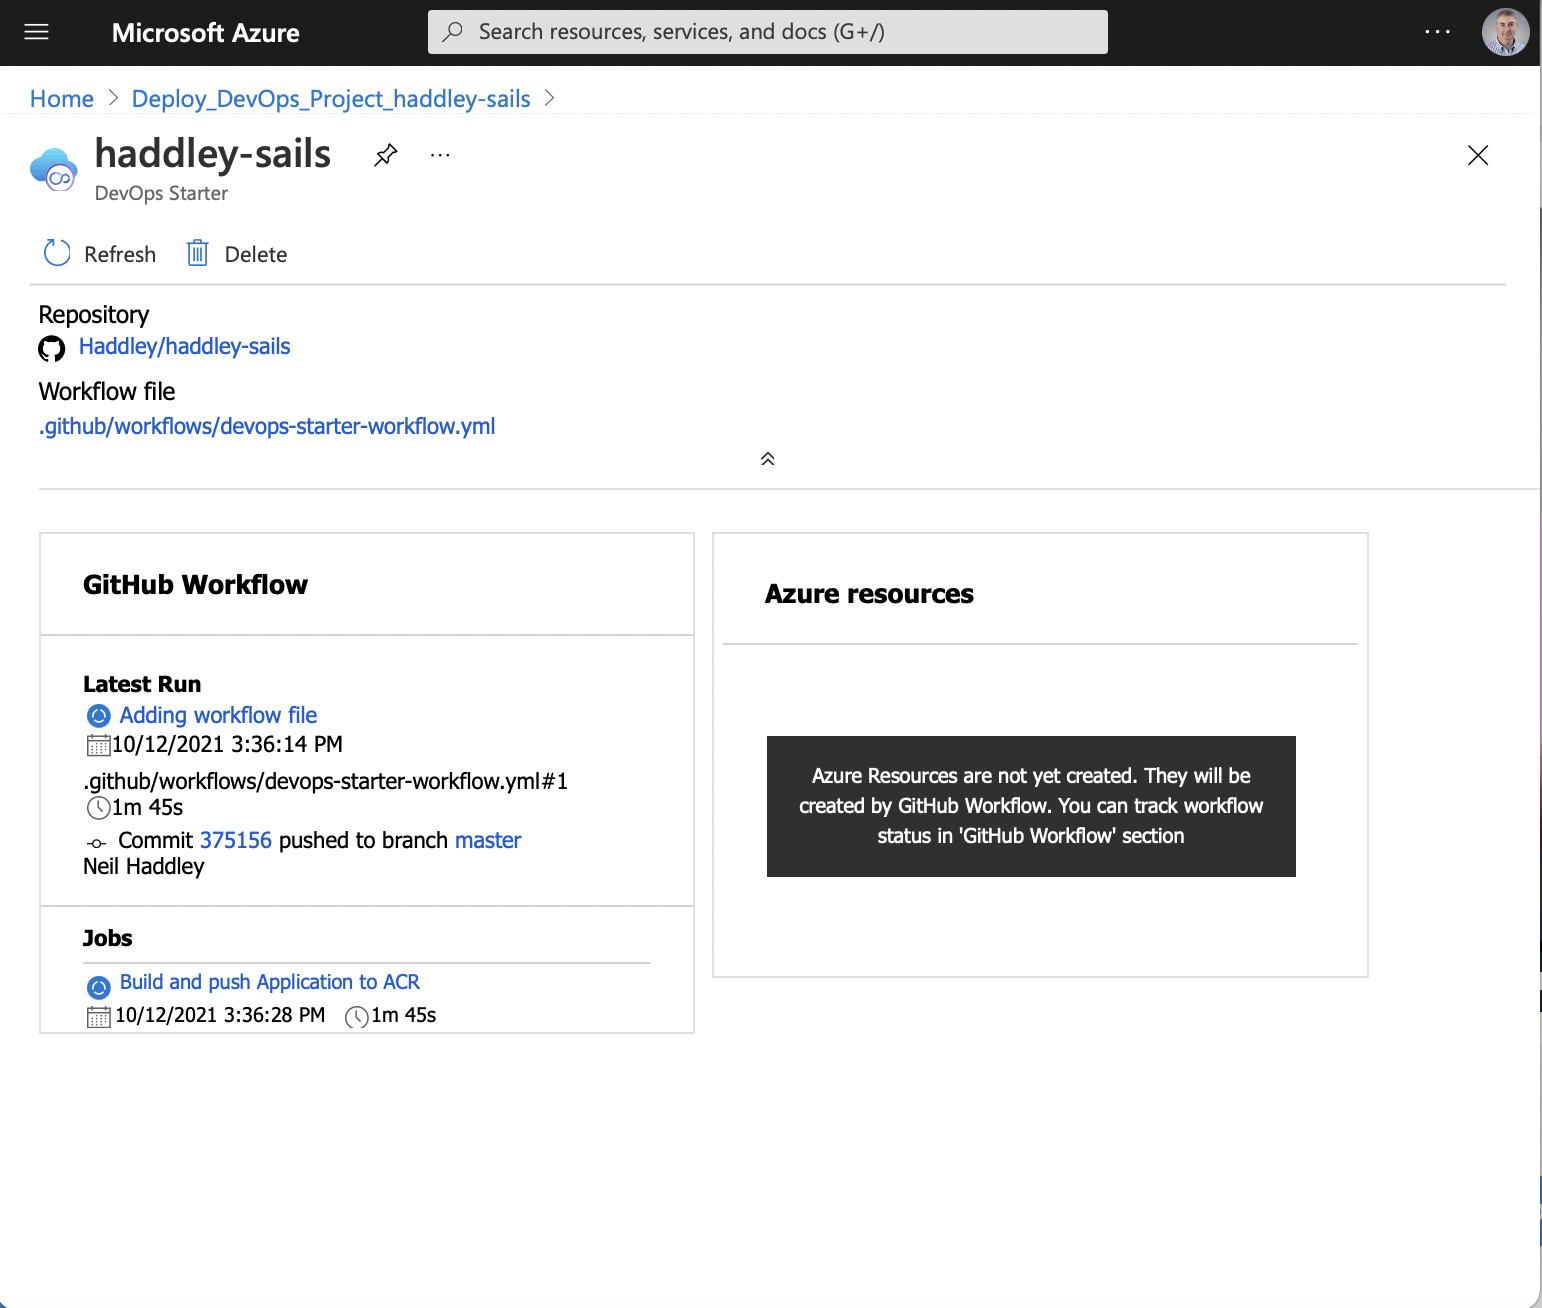This screenshot has height=1308, width=1542.
Task: Click the DevOps Starter subtitle
Action: (x=161, y=193)
